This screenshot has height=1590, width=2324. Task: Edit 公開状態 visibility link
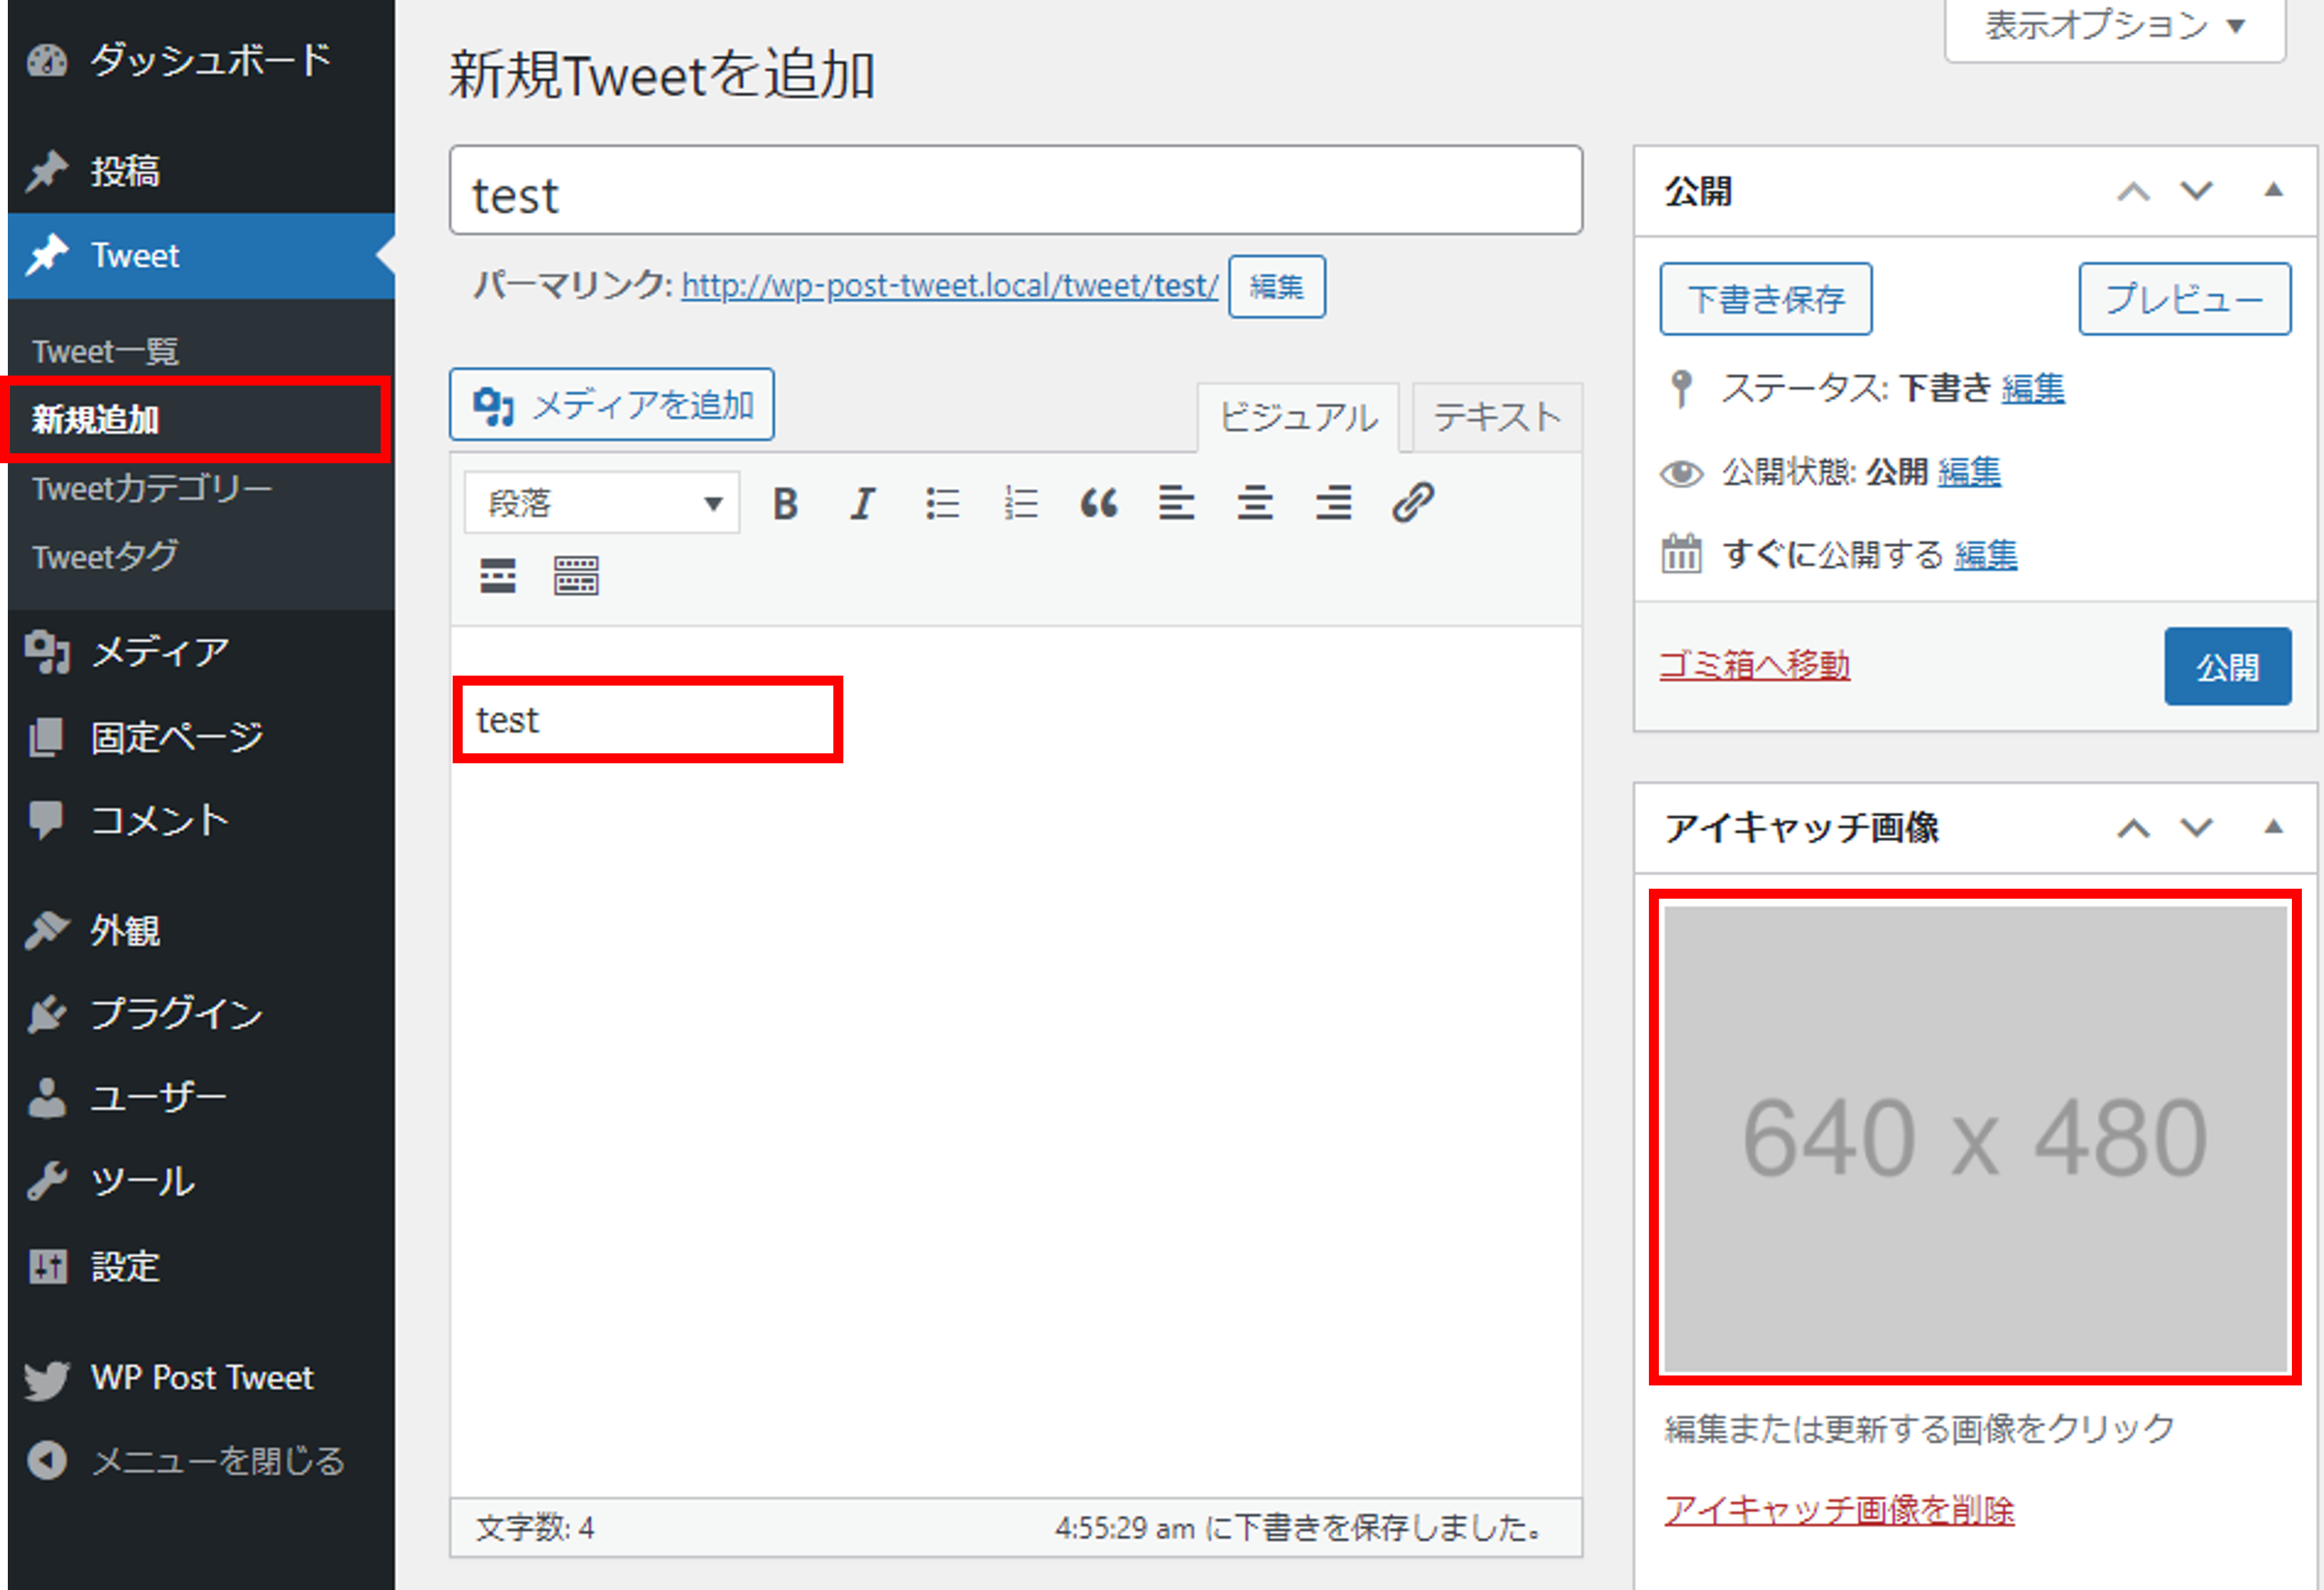coord(1969,471)
